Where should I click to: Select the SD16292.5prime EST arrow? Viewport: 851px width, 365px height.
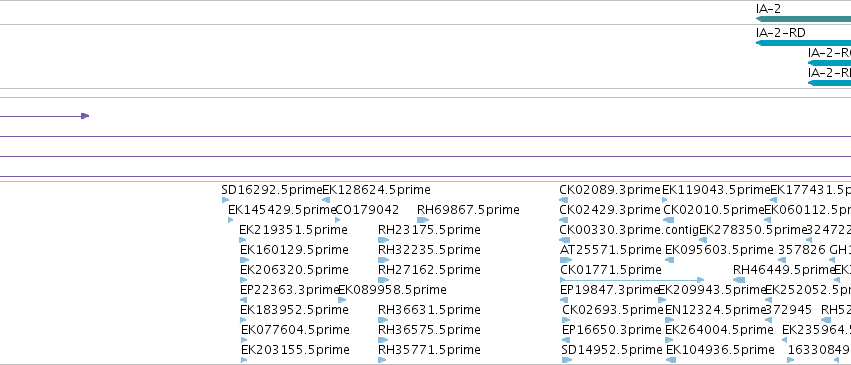tap(226, 200)
